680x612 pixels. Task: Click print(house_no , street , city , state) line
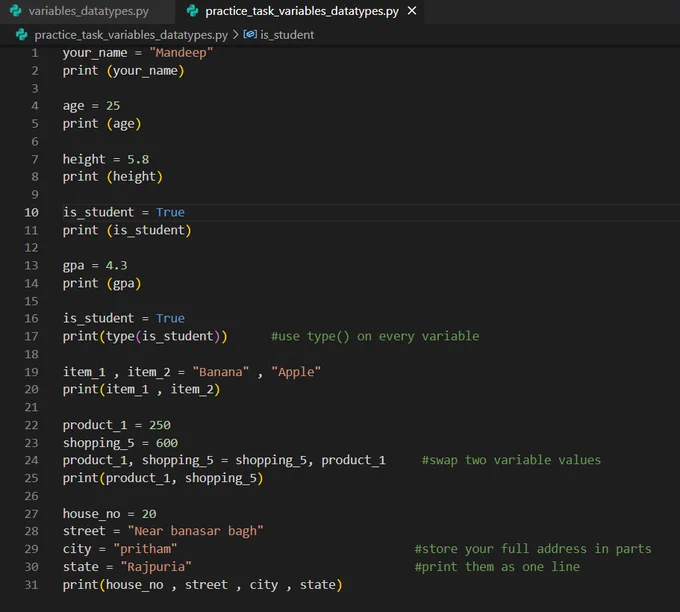(x=203, y=585)
